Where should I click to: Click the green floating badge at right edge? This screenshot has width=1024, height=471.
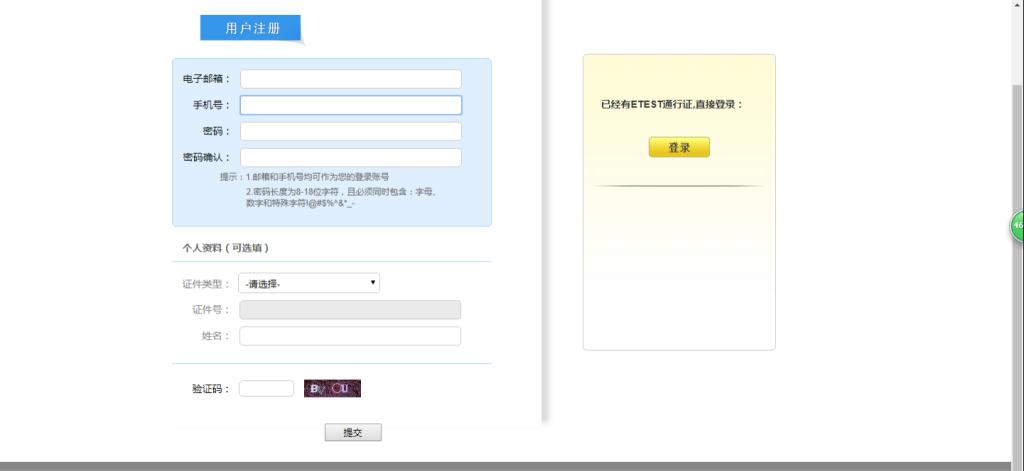1017,226
